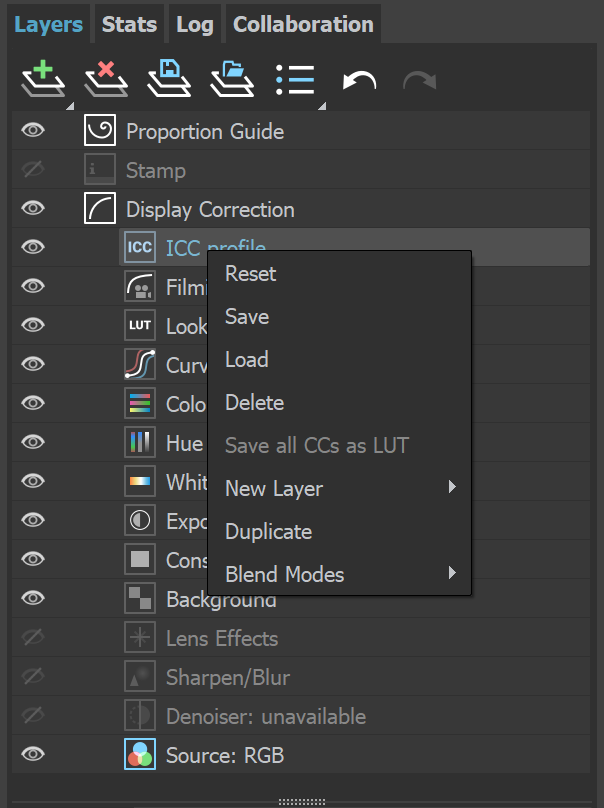604x808 pixels.
Task: Toggle visibility of the Lookup Table layer
Action: pyautogui.click(x=33, y=325)
